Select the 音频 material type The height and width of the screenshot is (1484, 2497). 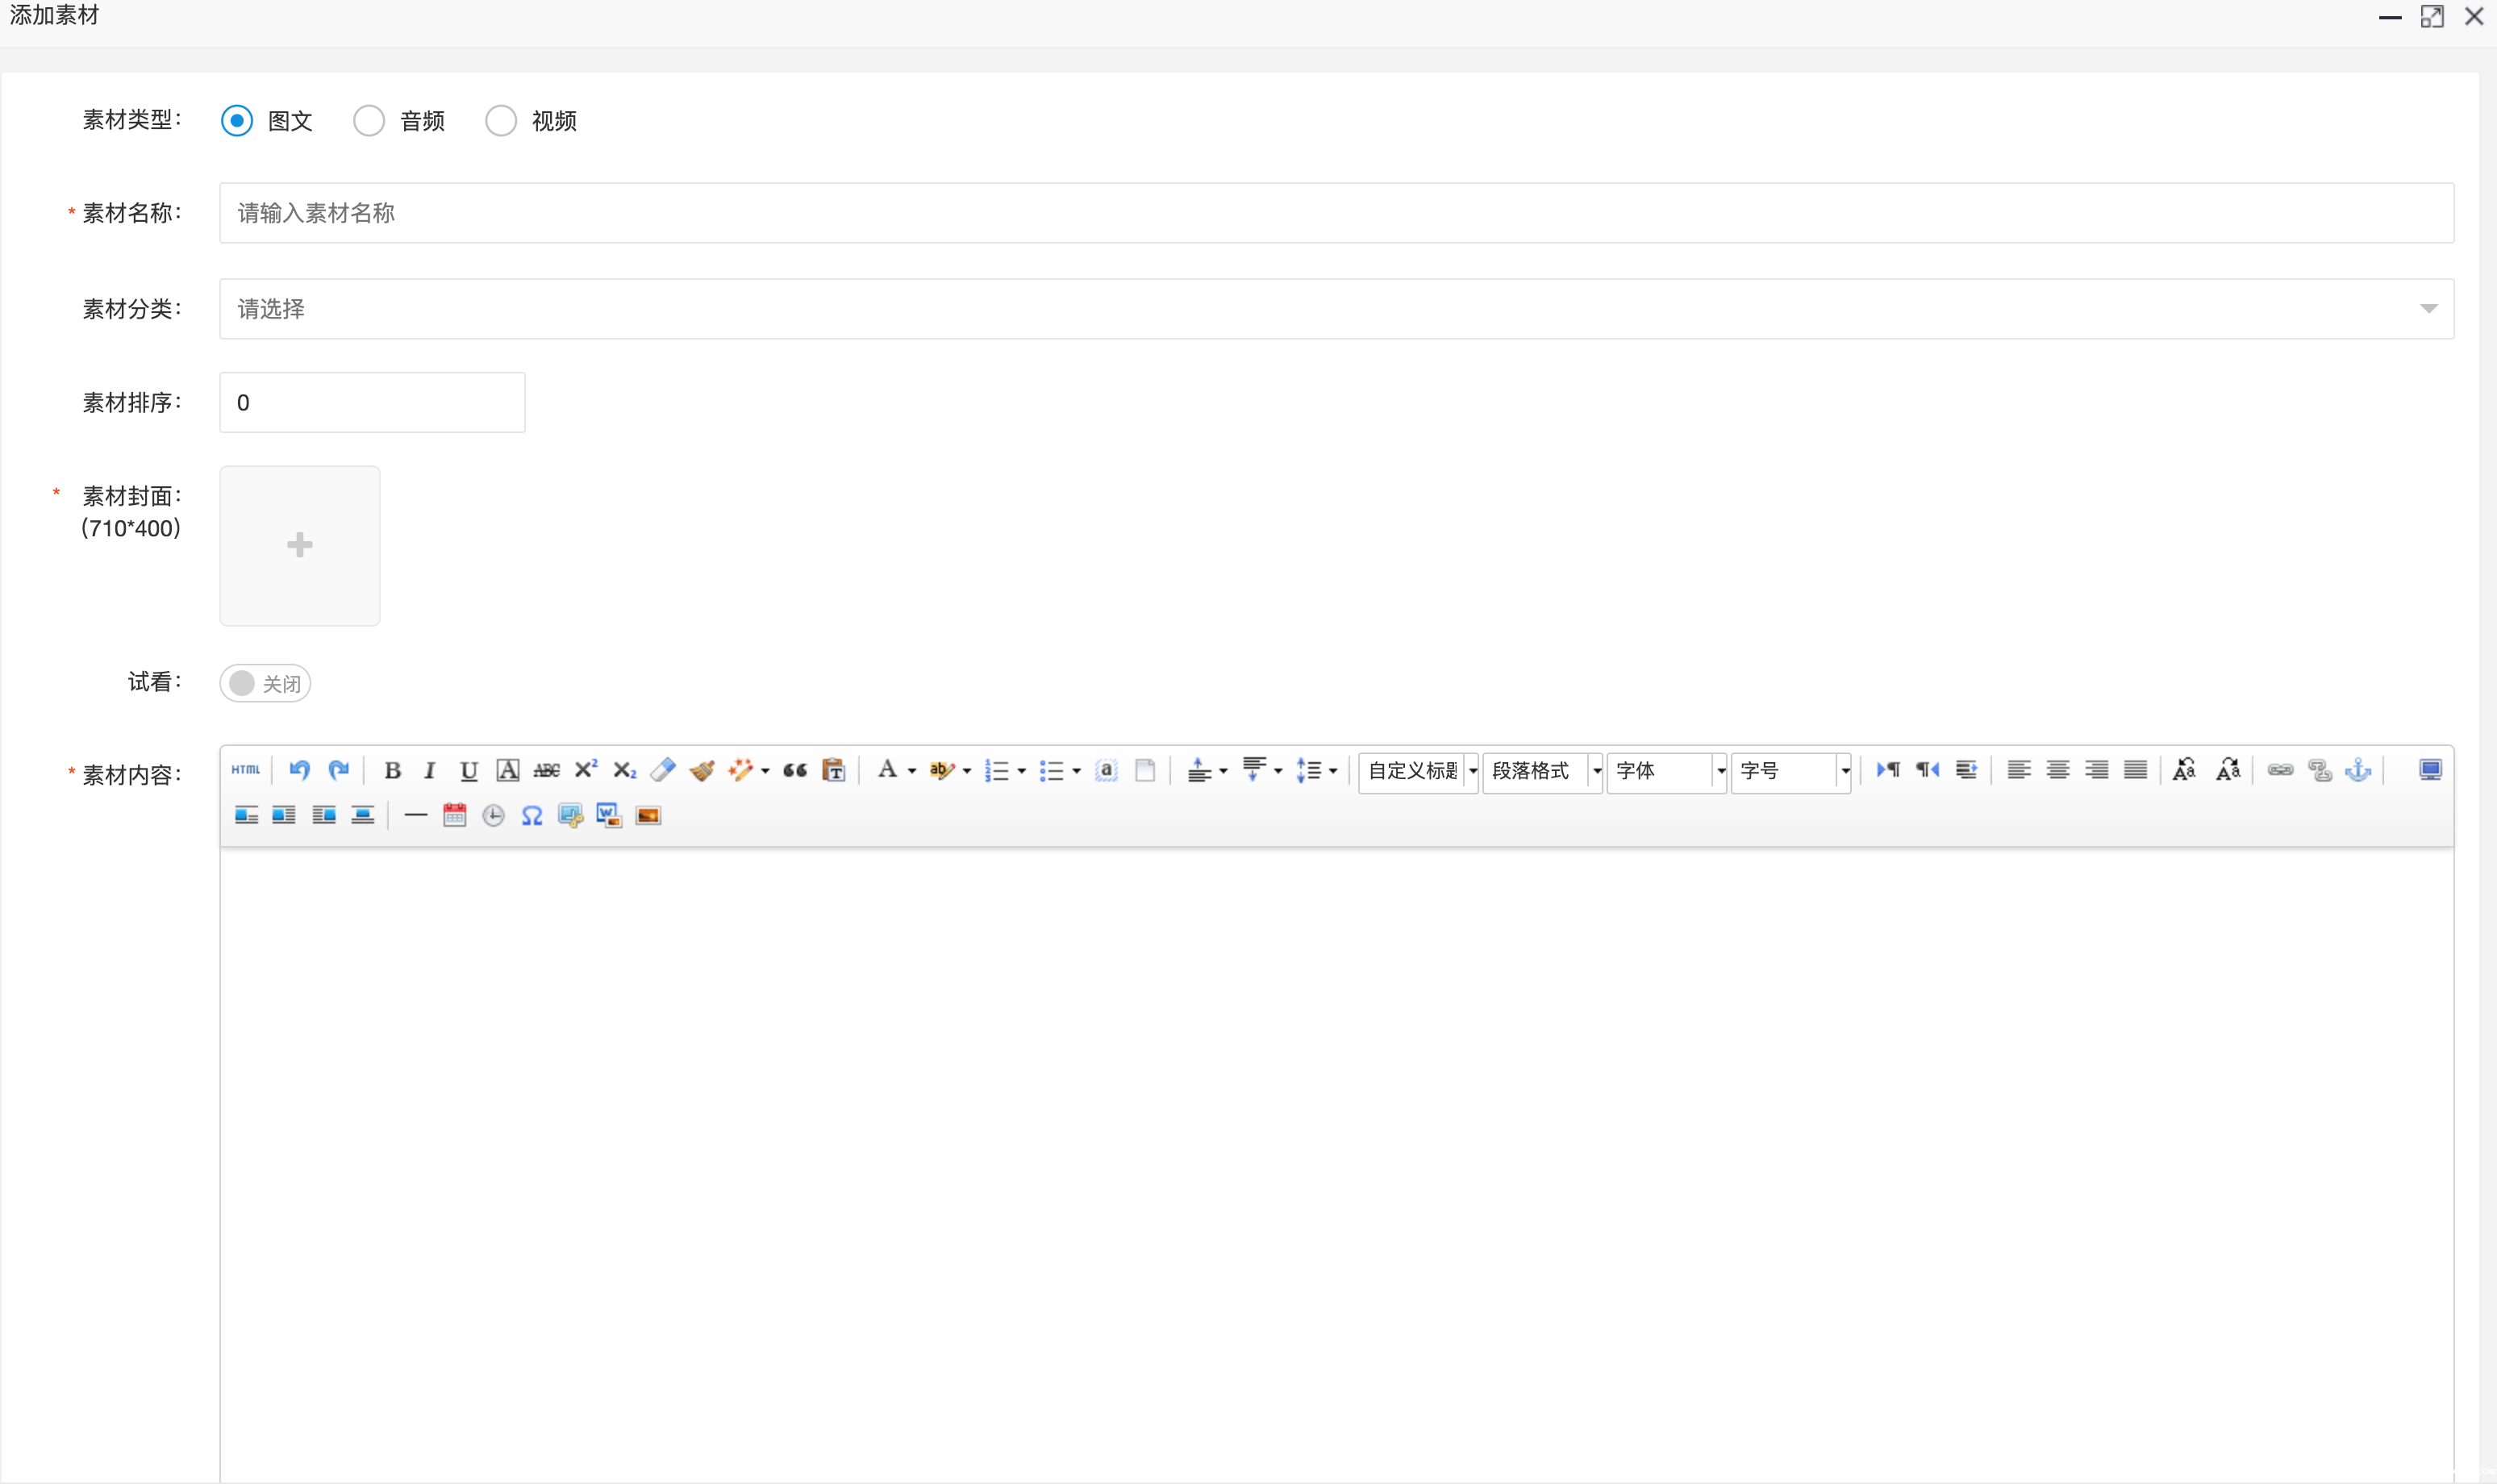coord(369,121)
